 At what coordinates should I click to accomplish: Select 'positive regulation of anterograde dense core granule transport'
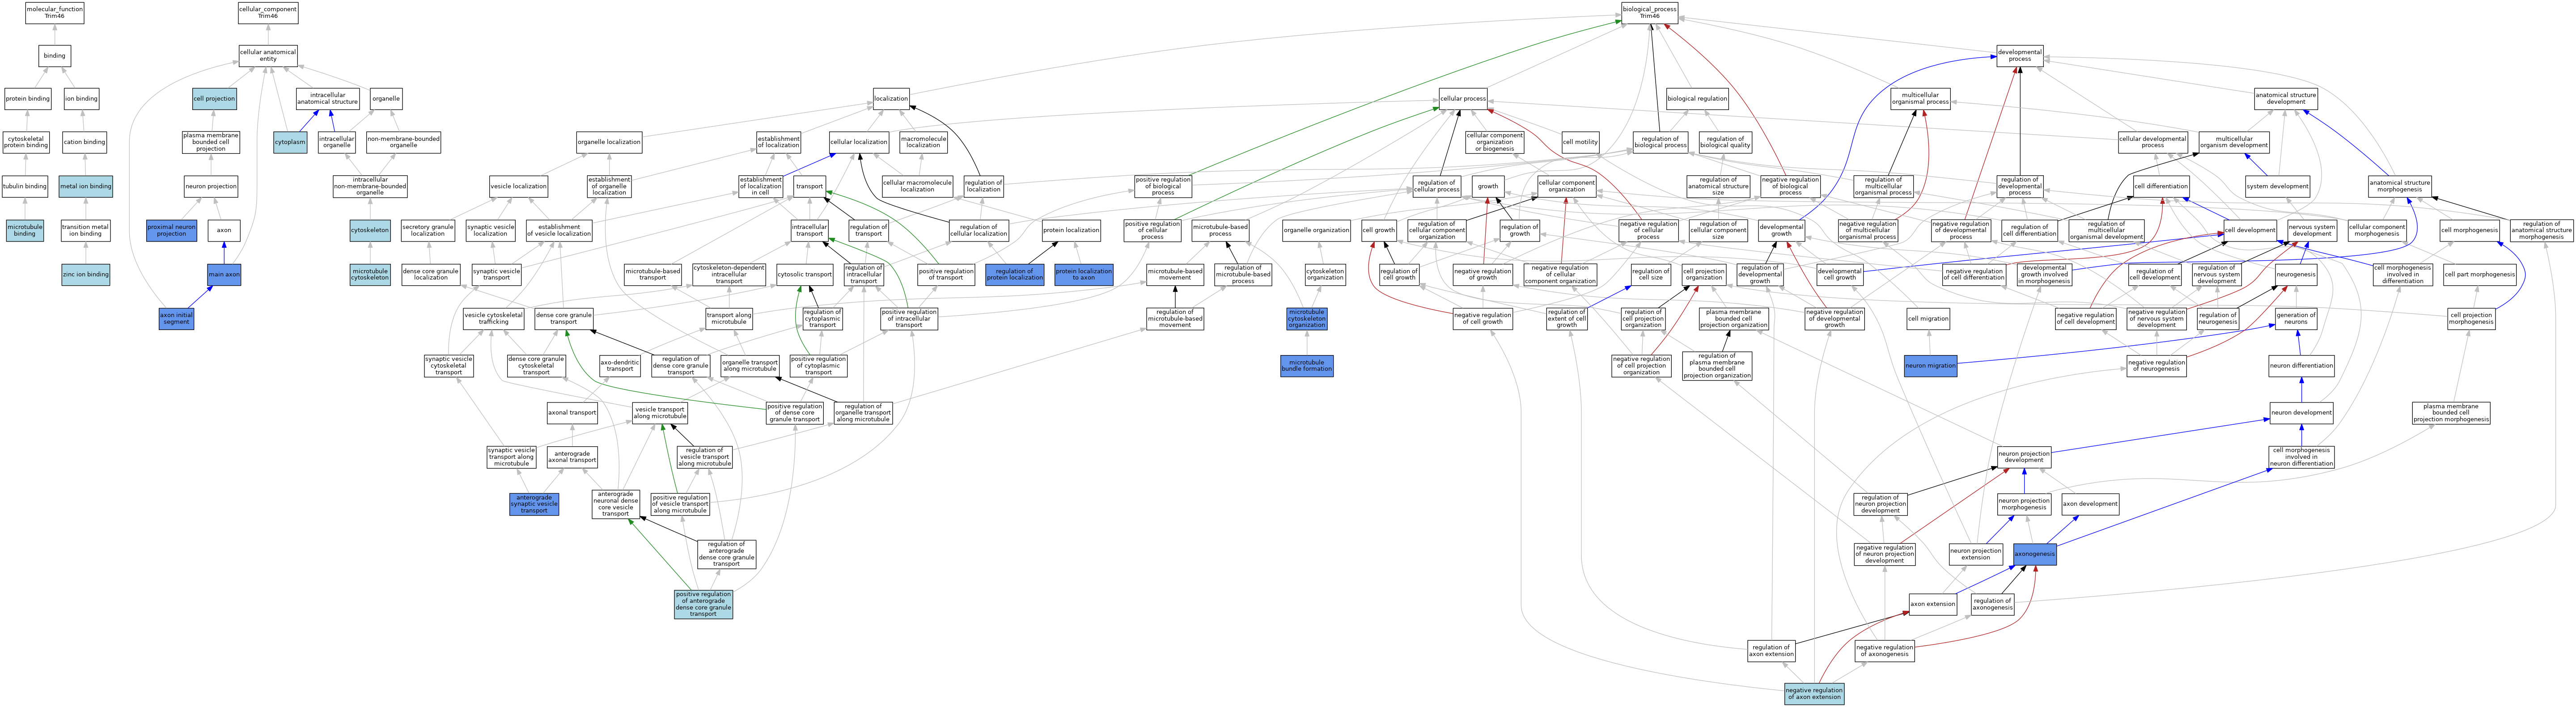pyautogui.click(x=703, y=604)
